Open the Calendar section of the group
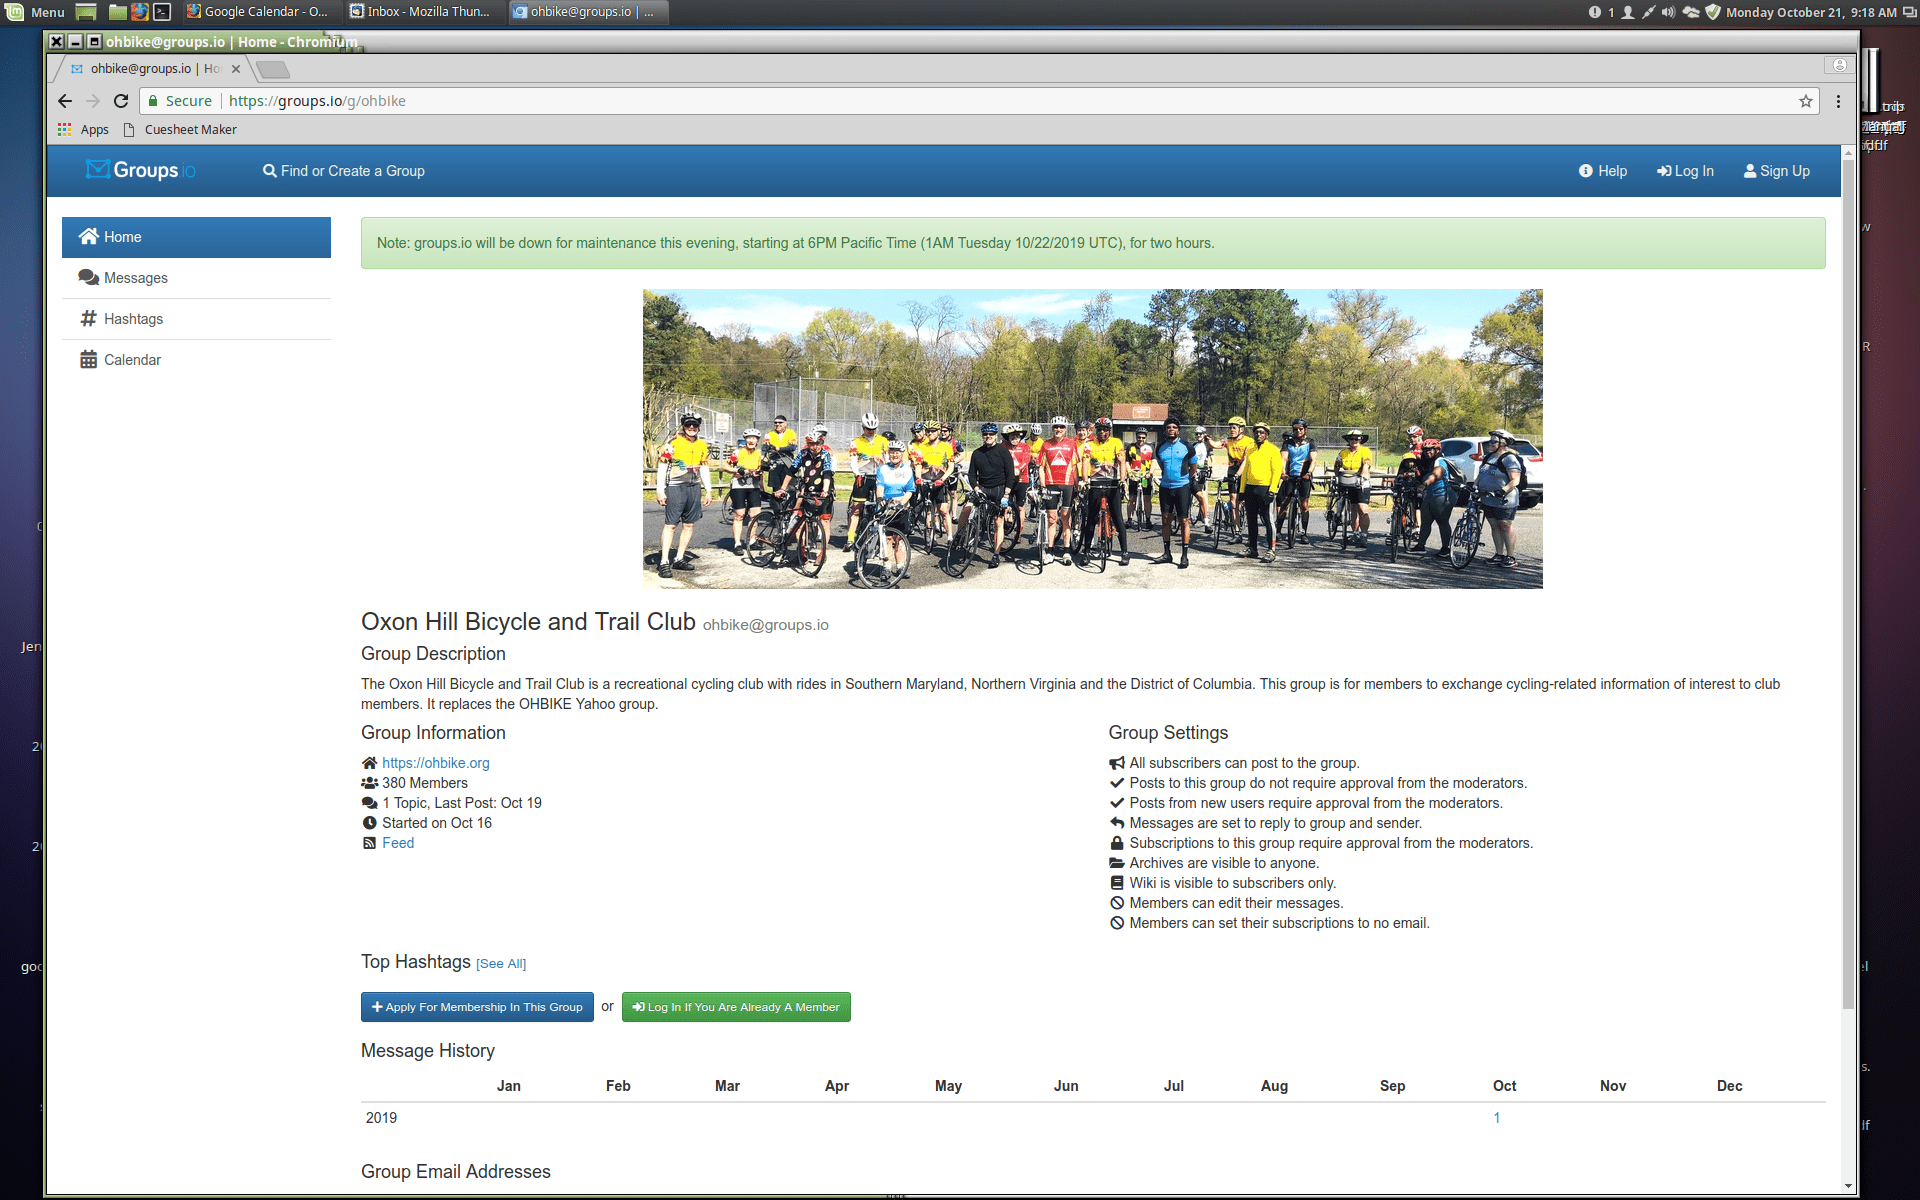 (x=132, y=359)
